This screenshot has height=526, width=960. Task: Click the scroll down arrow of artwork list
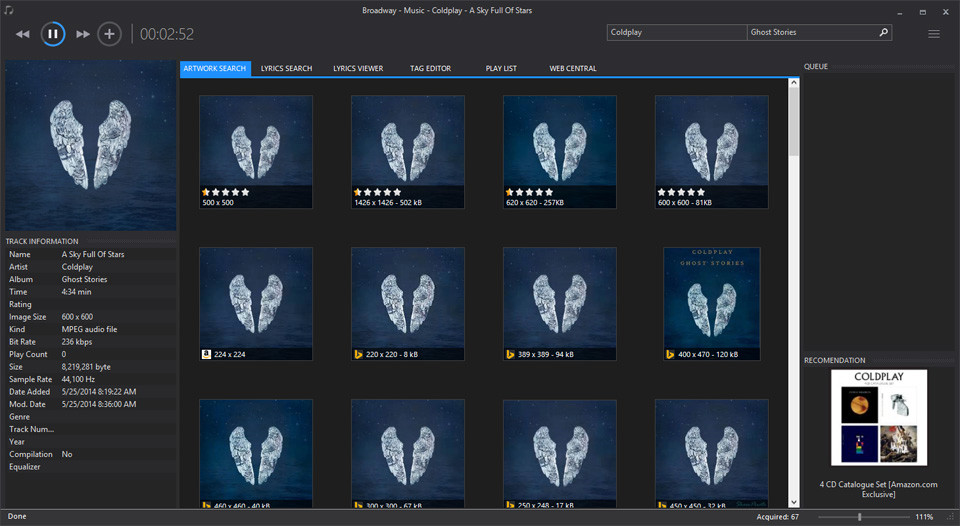pos(794,503)
